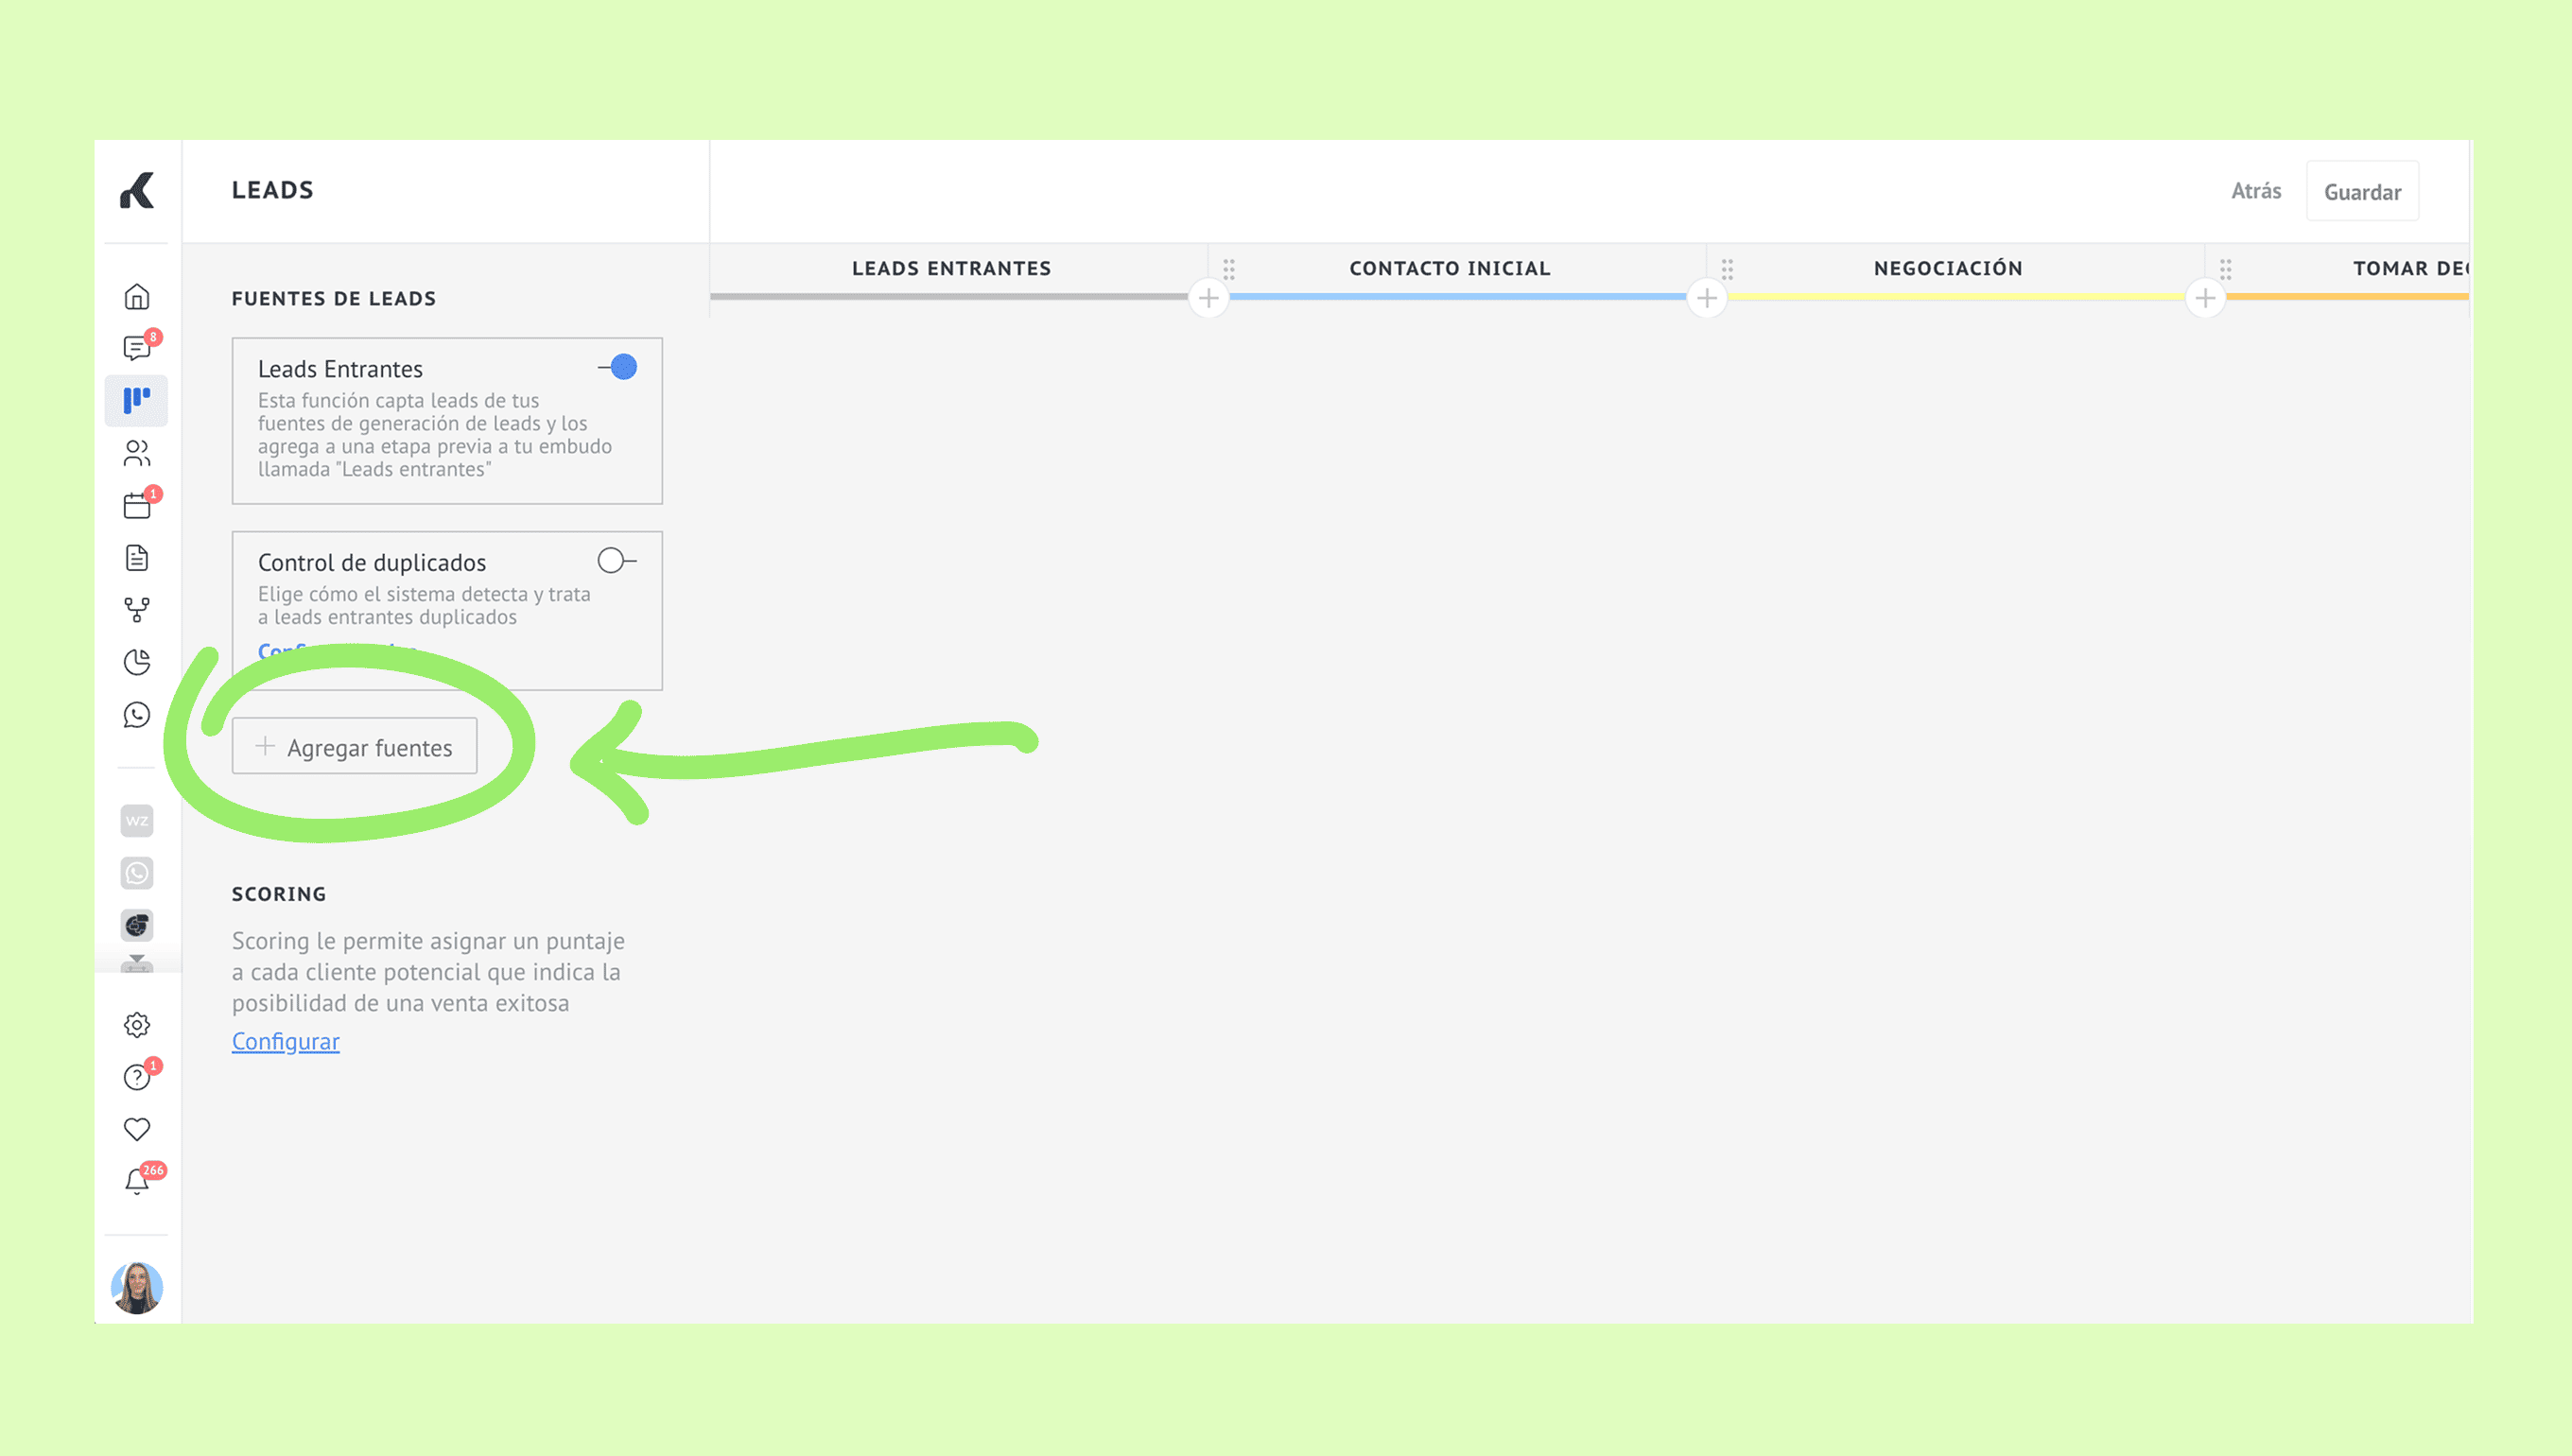Screen dimensions: 2572x1456
Task: Click the Agregar fuentes button
Action: pos(355,747)
